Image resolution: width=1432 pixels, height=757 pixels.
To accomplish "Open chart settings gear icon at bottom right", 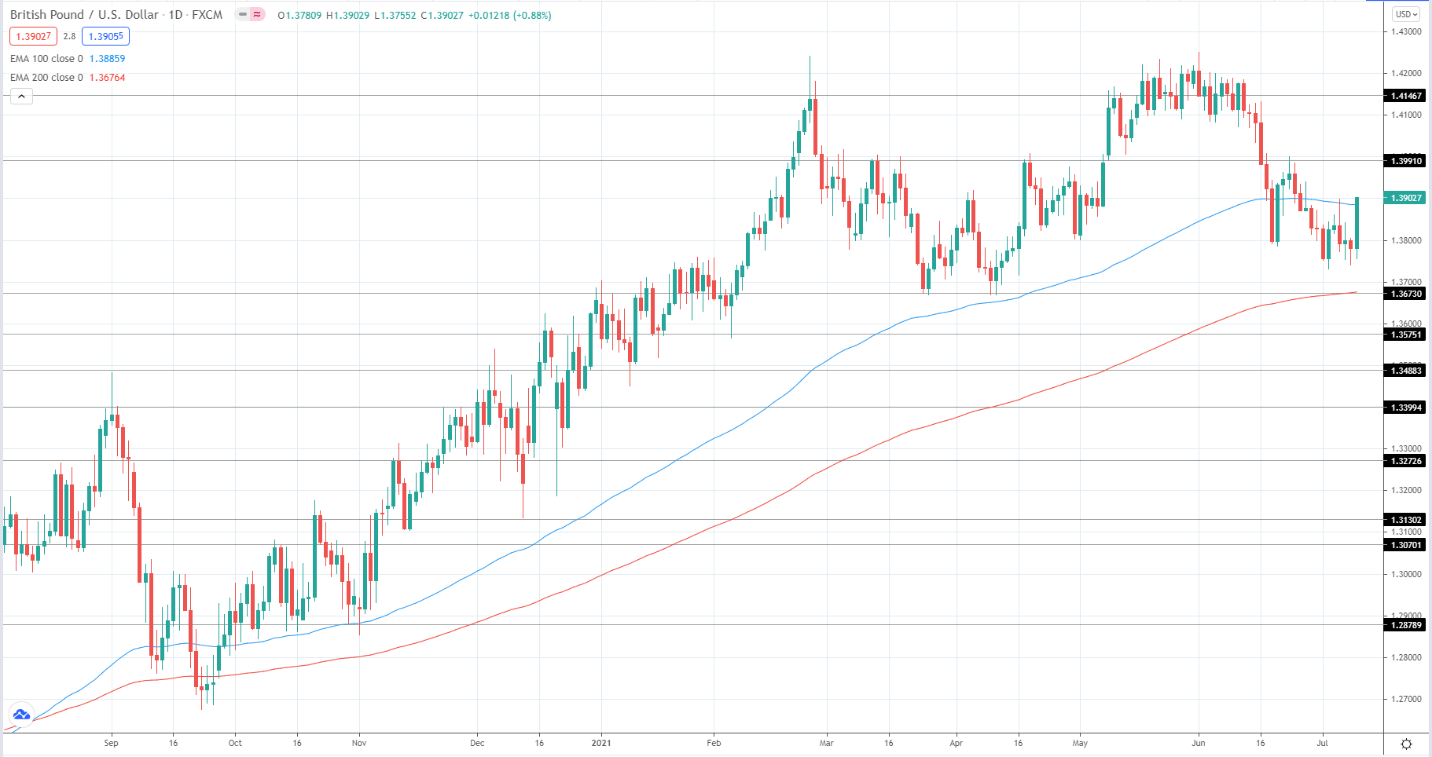I will tap(1406, 744).
